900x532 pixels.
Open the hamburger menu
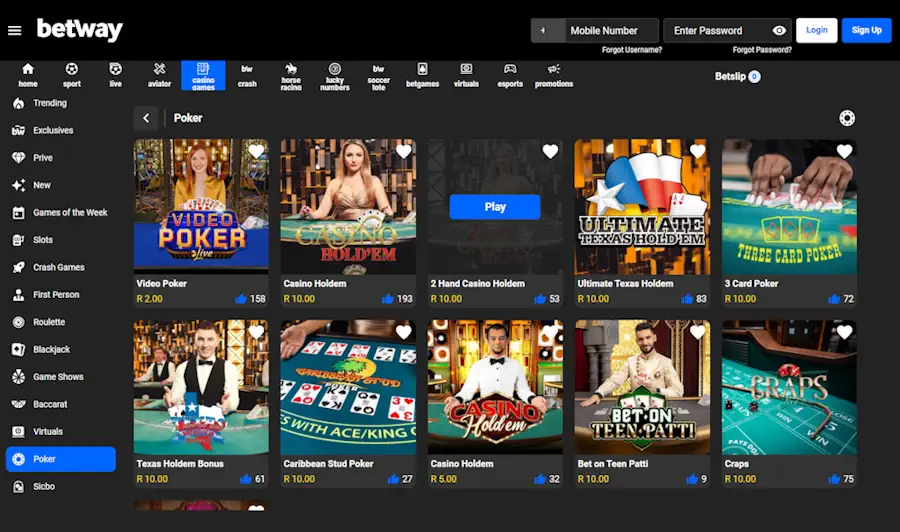pos(14,30)
